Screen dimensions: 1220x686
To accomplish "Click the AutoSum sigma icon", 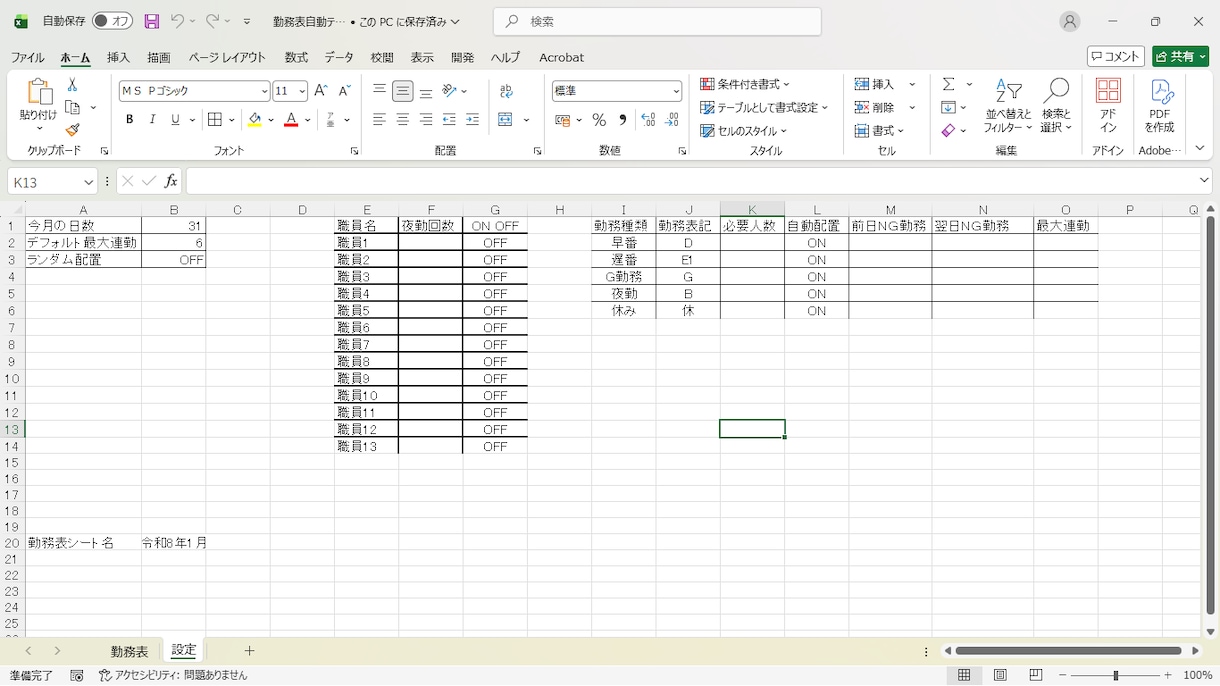I will [x=948, y=84].
